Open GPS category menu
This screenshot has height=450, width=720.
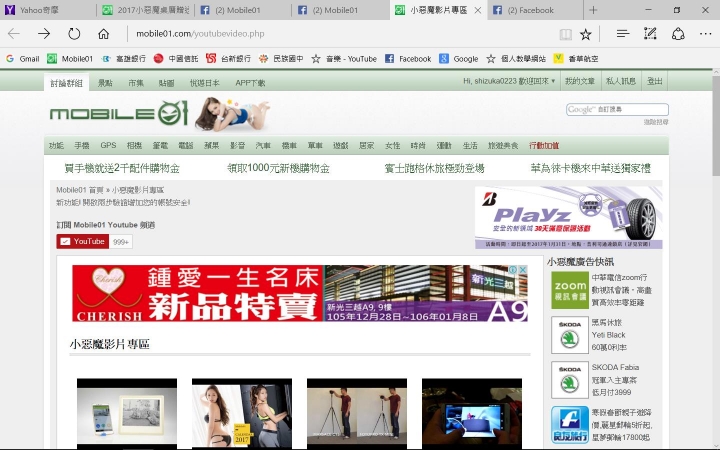pyautogui.click(x=108, y=146)
